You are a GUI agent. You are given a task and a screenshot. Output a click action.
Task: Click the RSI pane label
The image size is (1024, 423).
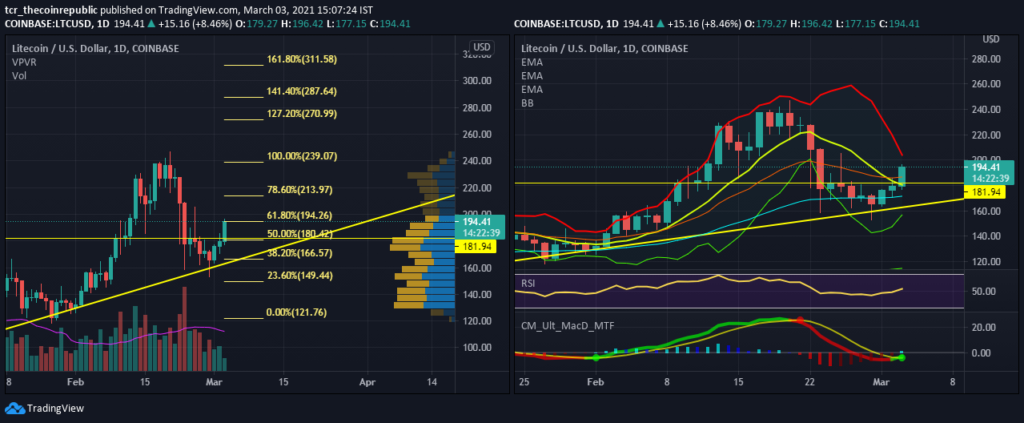[528, 283]
